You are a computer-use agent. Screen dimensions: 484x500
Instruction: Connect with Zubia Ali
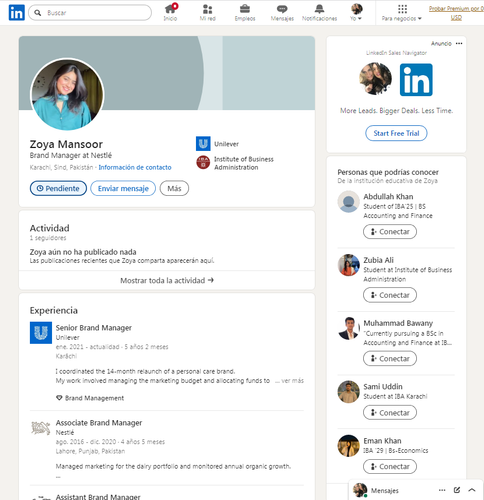click(390, 295)
